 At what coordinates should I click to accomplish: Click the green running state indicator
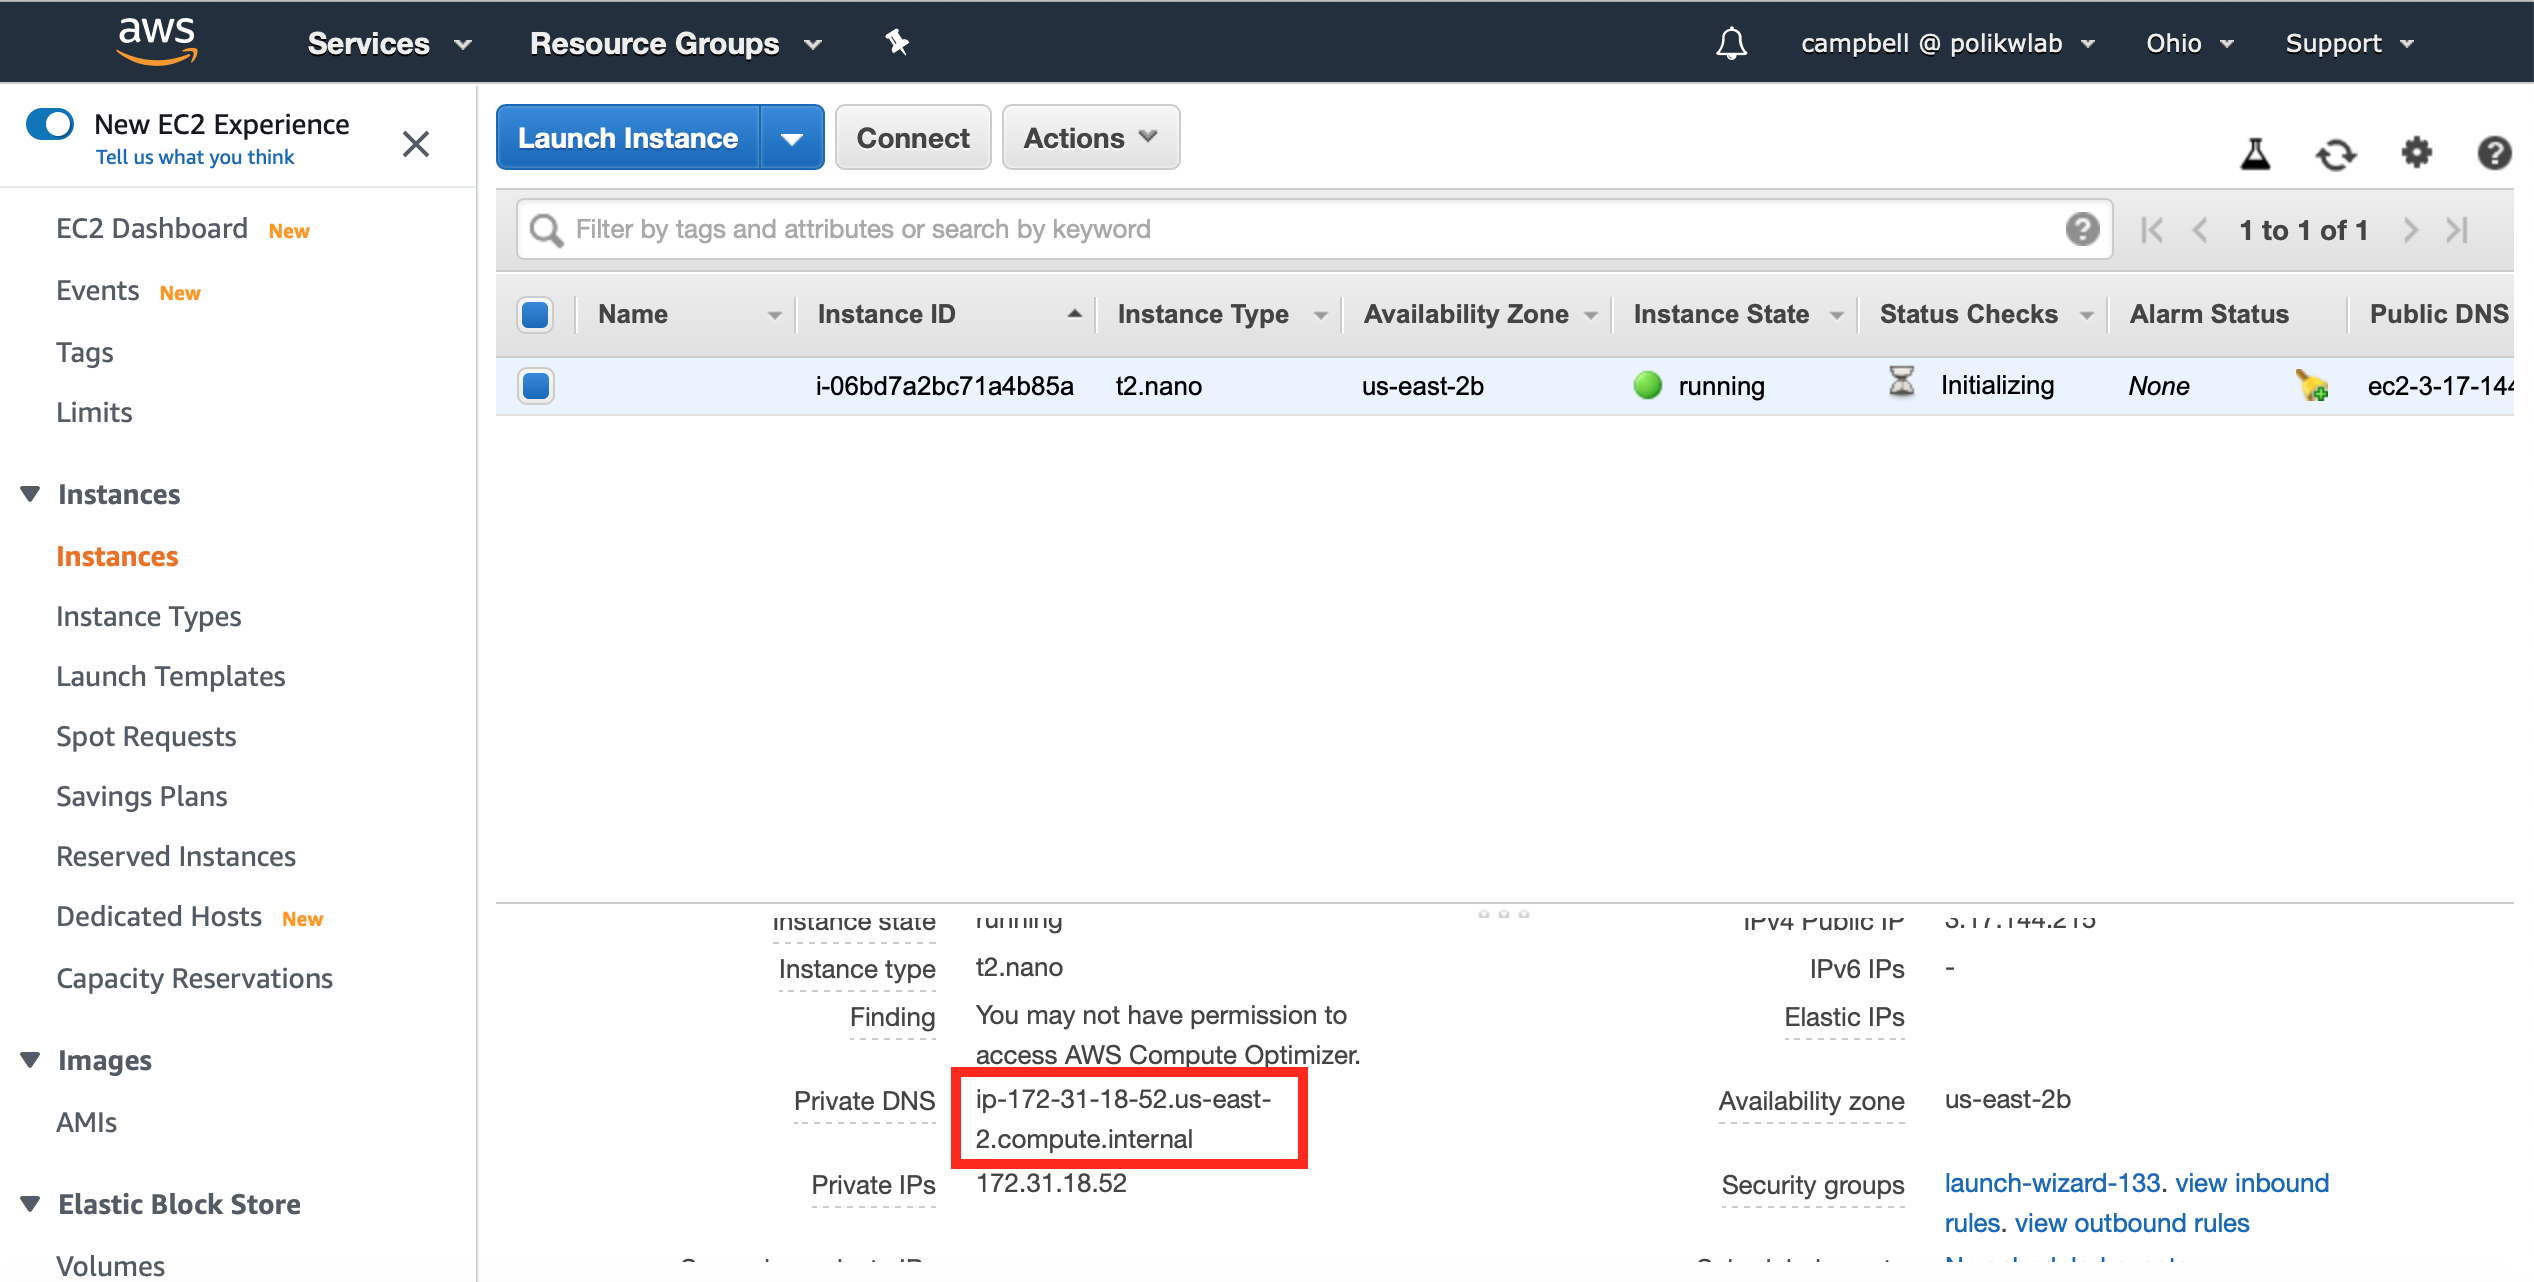tap(1647, 385)
